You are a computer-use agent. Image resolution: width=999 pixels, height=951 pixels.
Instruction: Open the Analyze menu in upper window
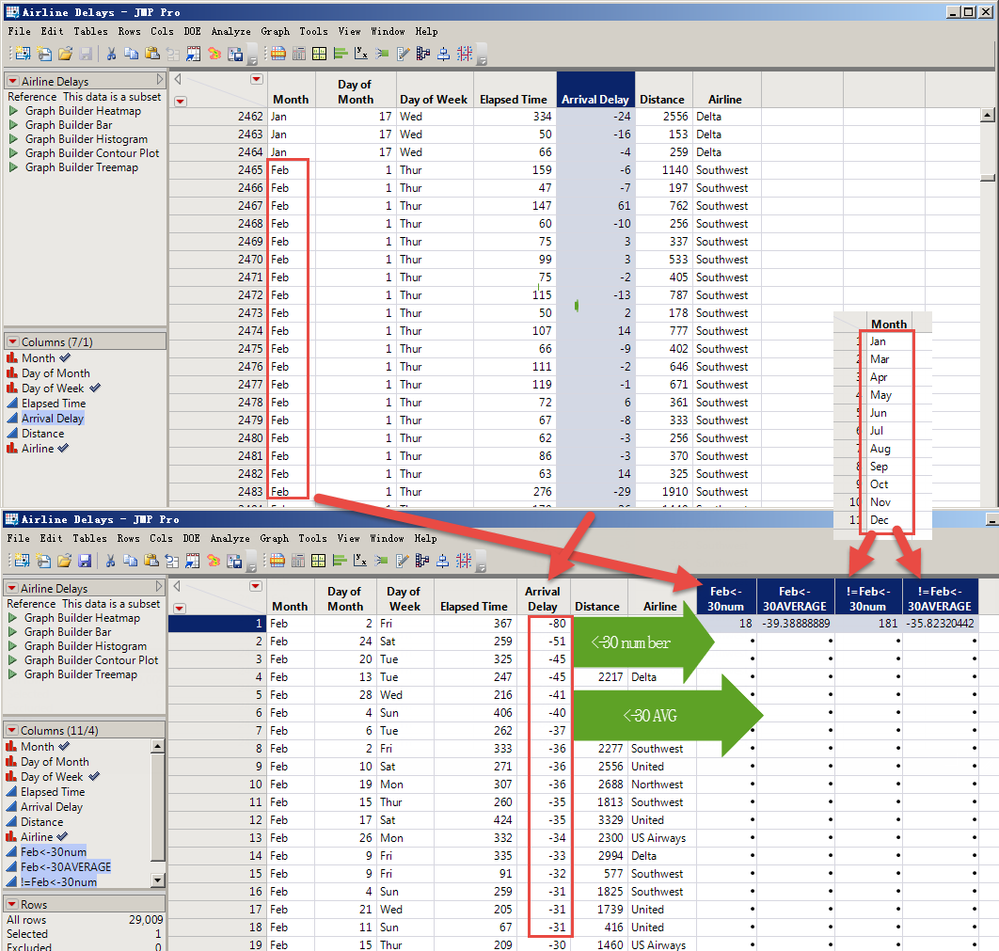click(230, 31)
